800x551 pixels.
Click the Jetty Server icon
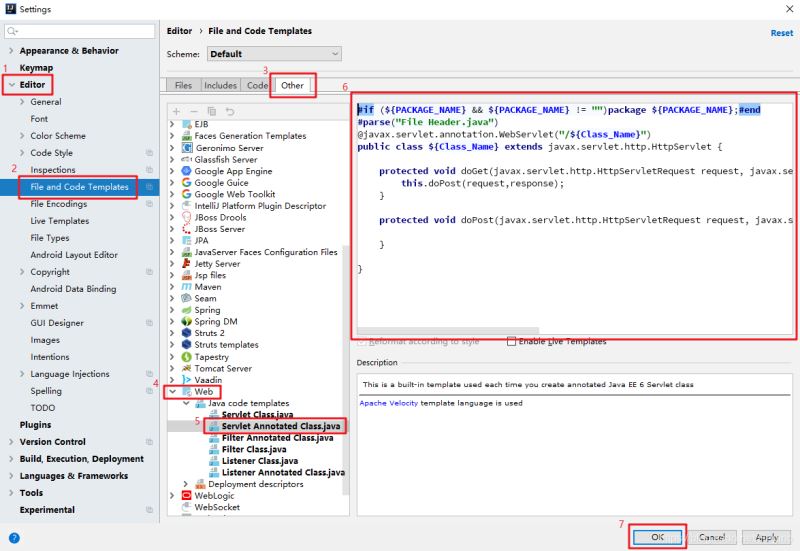tap(186, 264)
